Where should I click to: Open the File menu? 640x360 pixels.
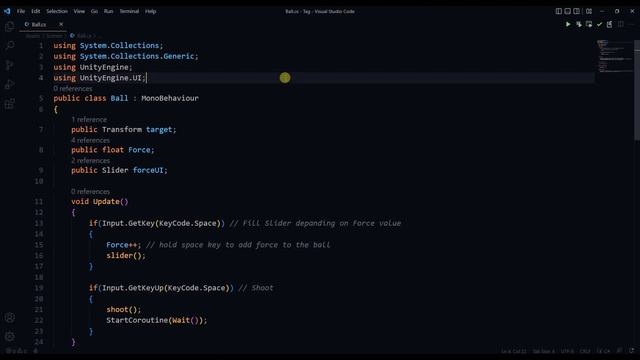[21, 11]
